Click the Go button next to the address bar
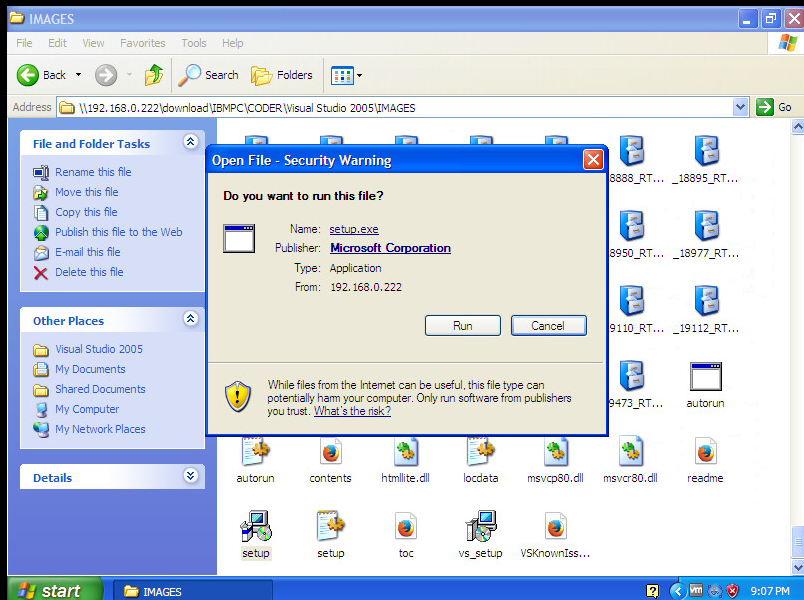Screen dimensions: 804x600 tap(774, 107)
